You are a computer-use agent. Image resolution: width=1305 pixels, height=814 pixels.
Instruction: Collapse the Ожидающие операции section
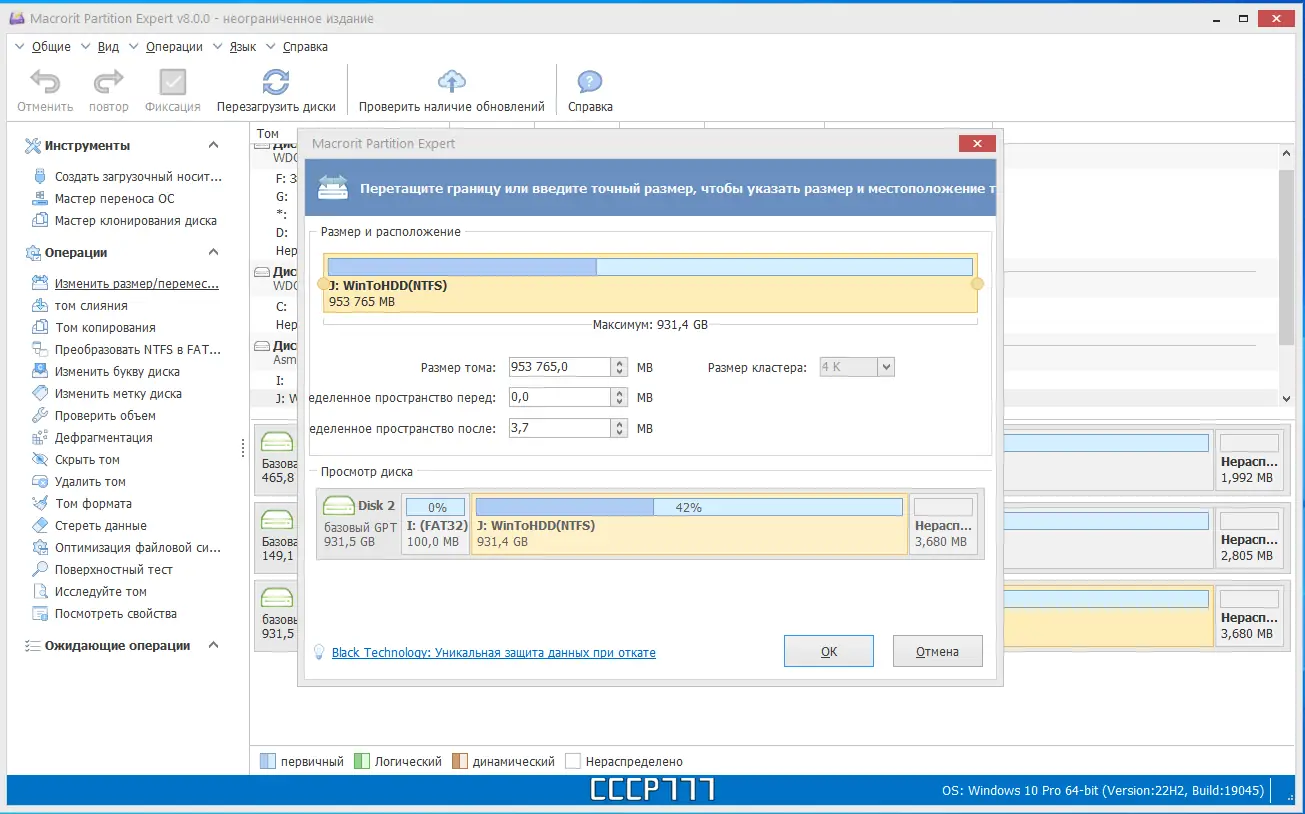click(x=213, y=646)
